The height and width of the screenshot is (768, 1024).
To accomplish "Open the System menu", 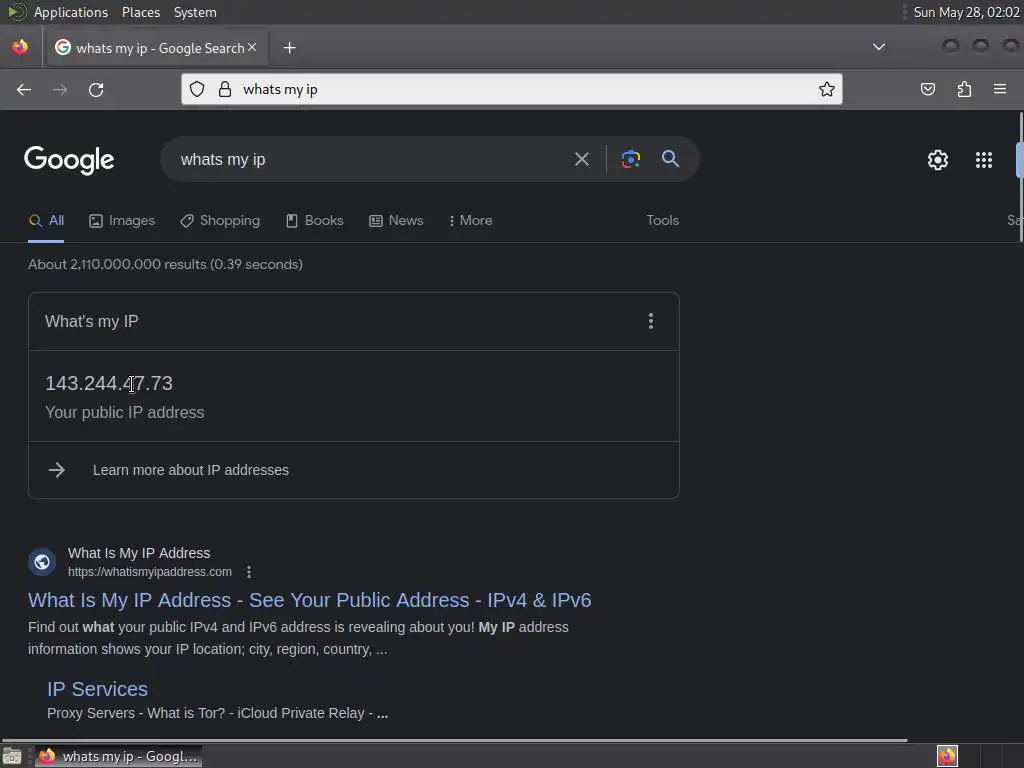I will click(x=195, y=12).
